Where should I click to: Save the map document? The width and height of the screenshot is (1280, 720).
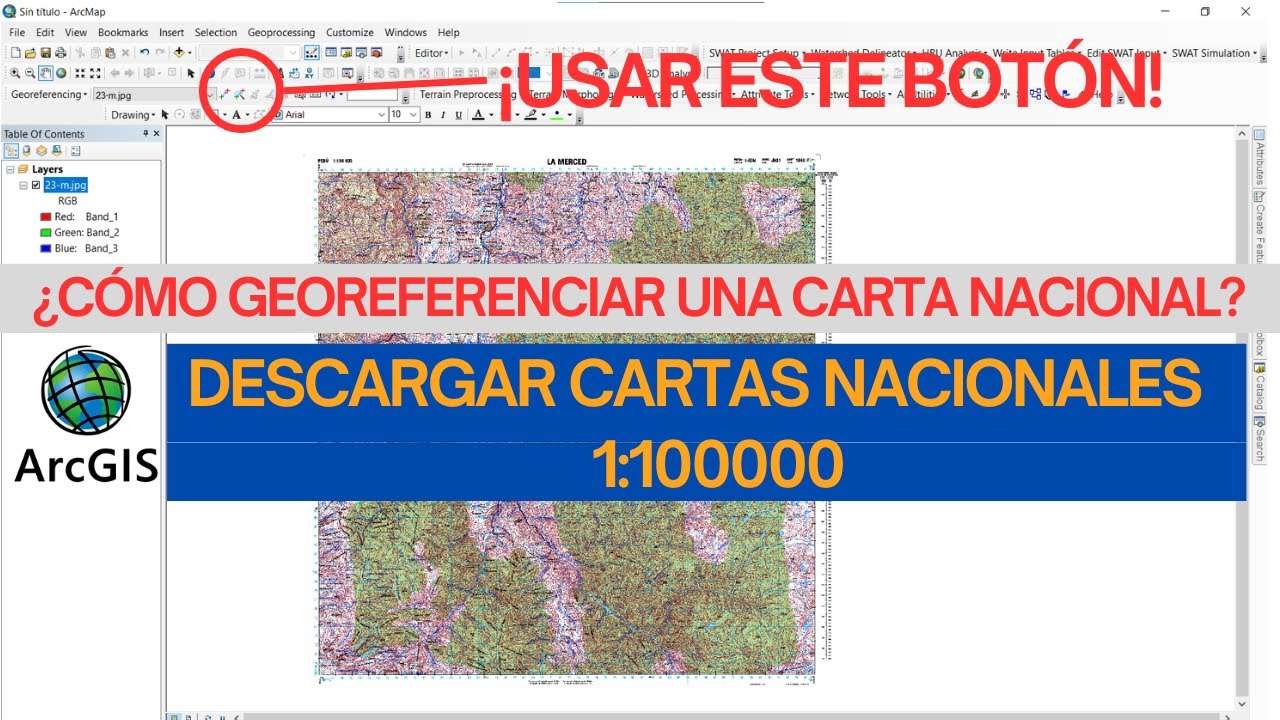click(45, 53)
